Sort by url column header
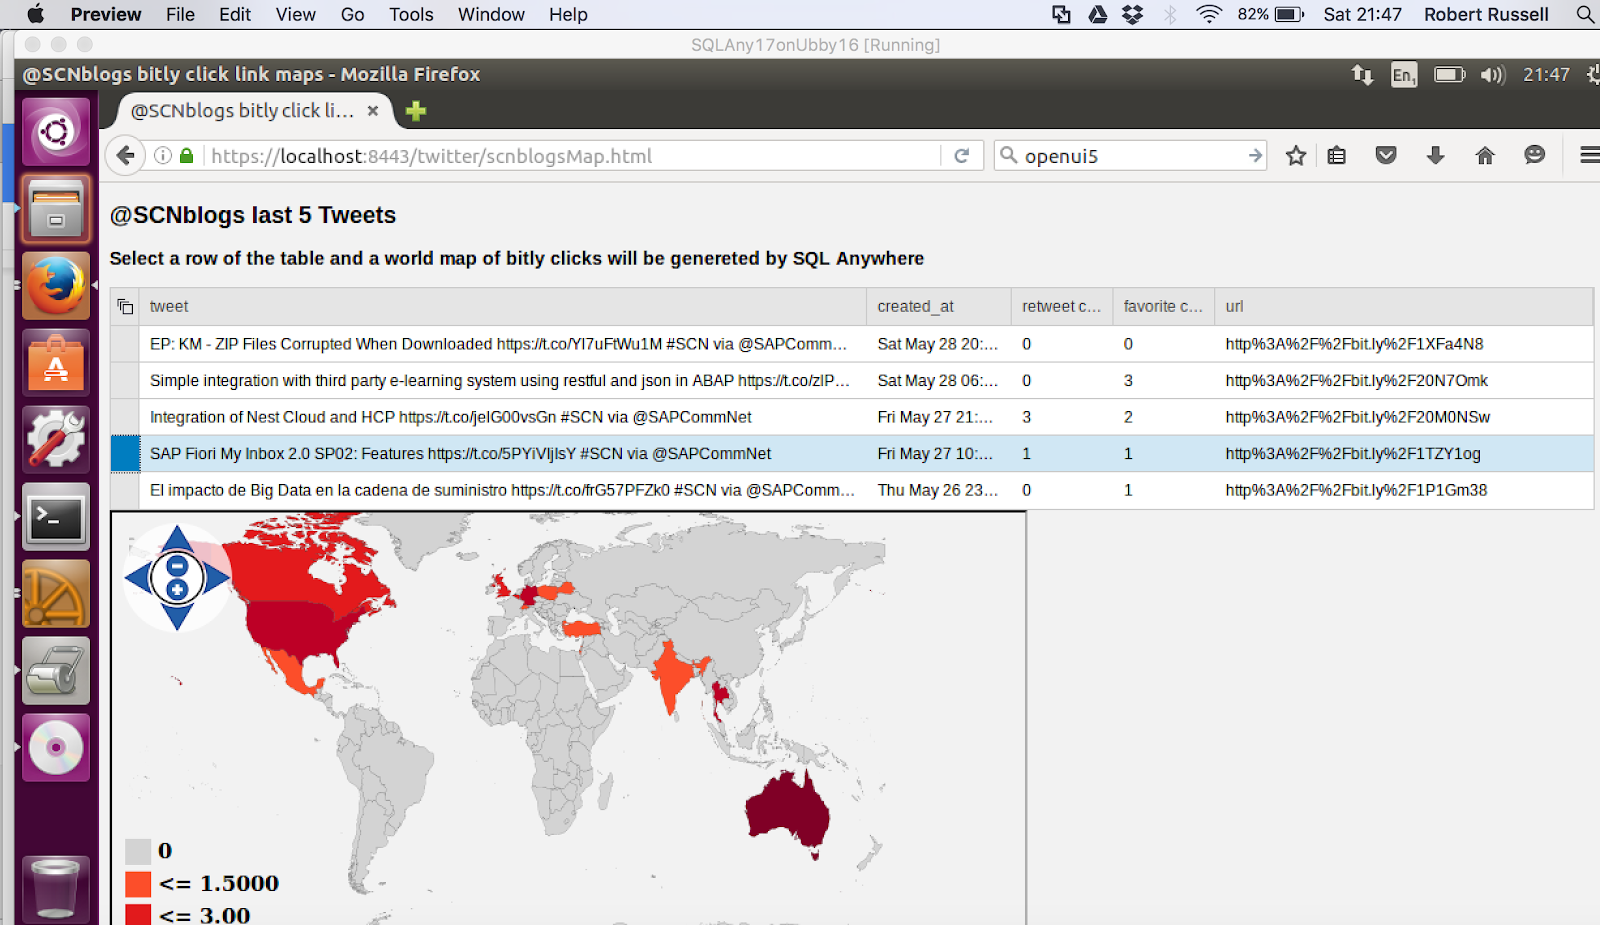The image size is (1600, 925). pyautogui.click(x=1403, y=307)
